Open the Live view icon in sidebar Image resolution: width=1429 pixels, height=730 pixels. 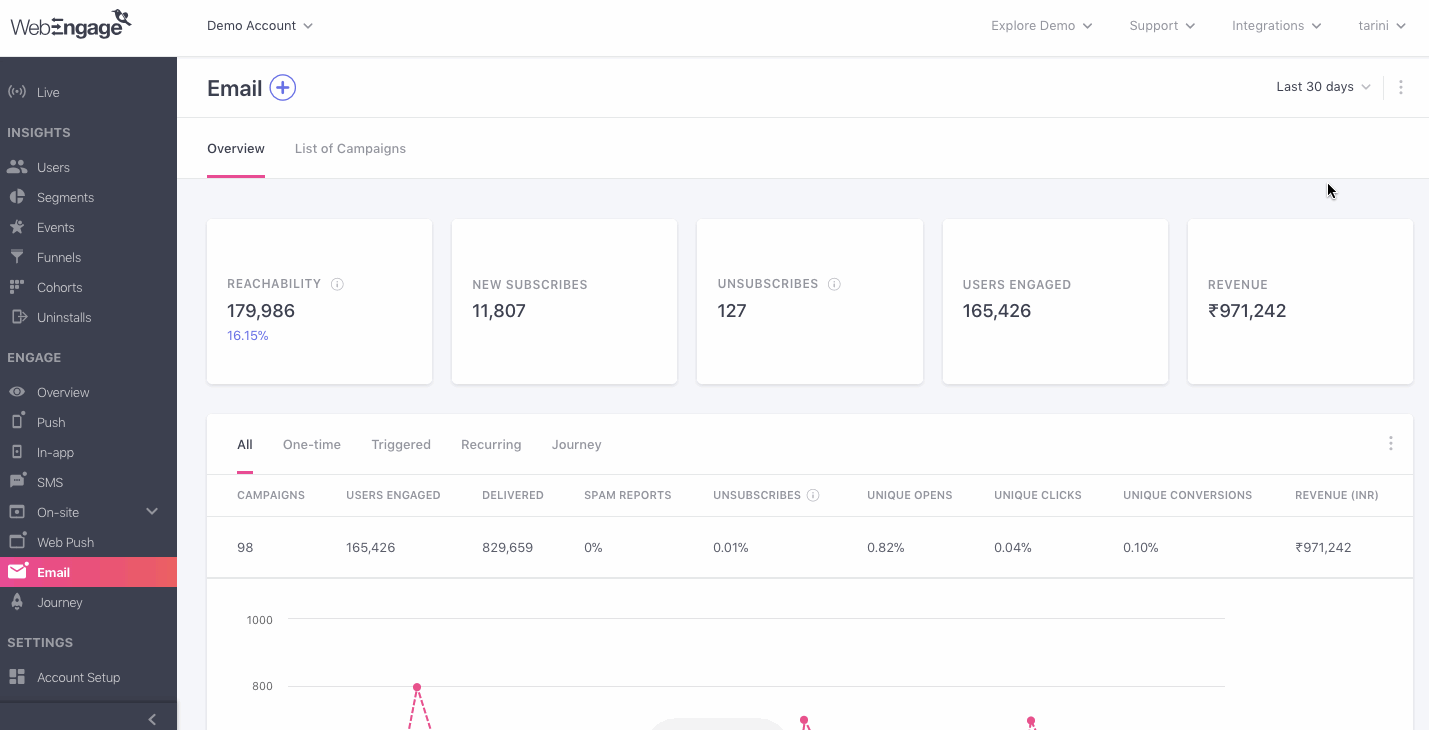(17, 92)
